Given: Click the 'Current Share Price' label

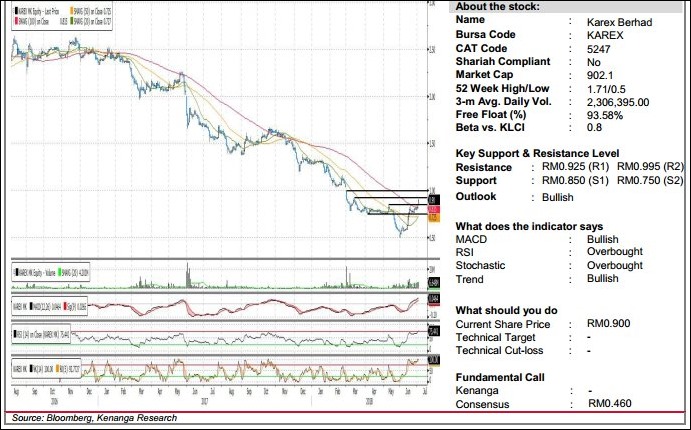Looking at the screenshot, I should tap(503, 324).
